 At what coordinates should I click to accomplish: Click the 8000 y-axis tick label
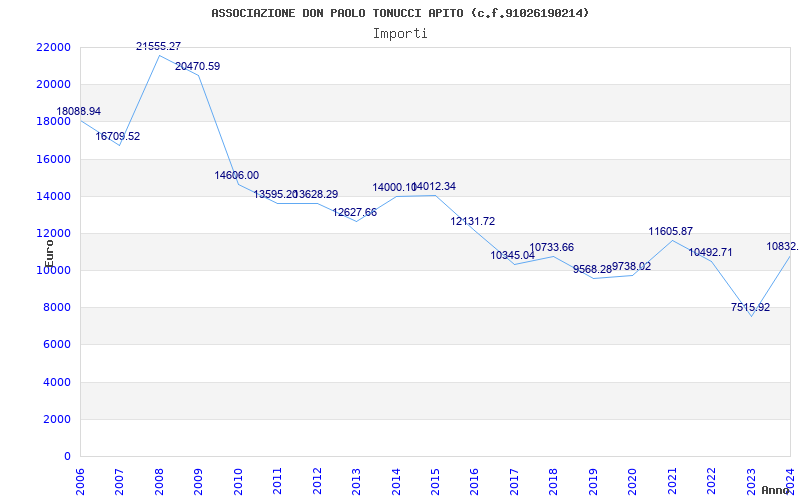pyautogui.click(x=56, y=308)
